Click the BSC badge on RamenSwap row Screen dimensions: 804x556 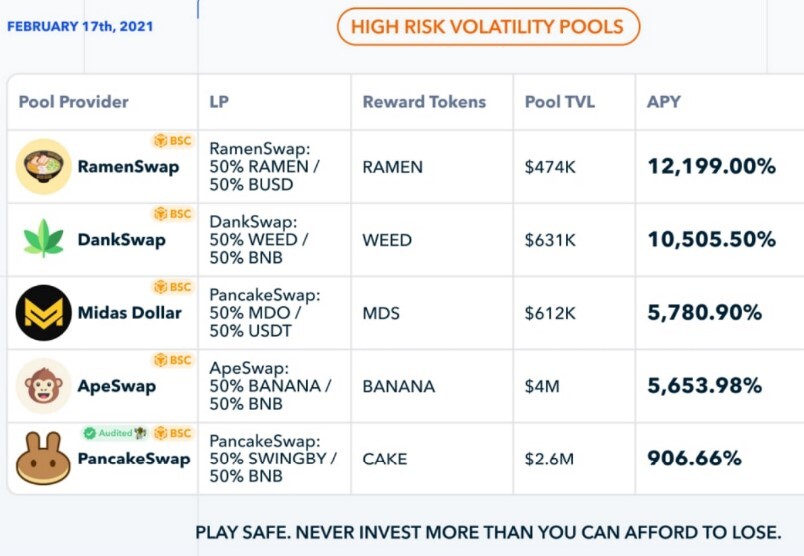(173, 141)
